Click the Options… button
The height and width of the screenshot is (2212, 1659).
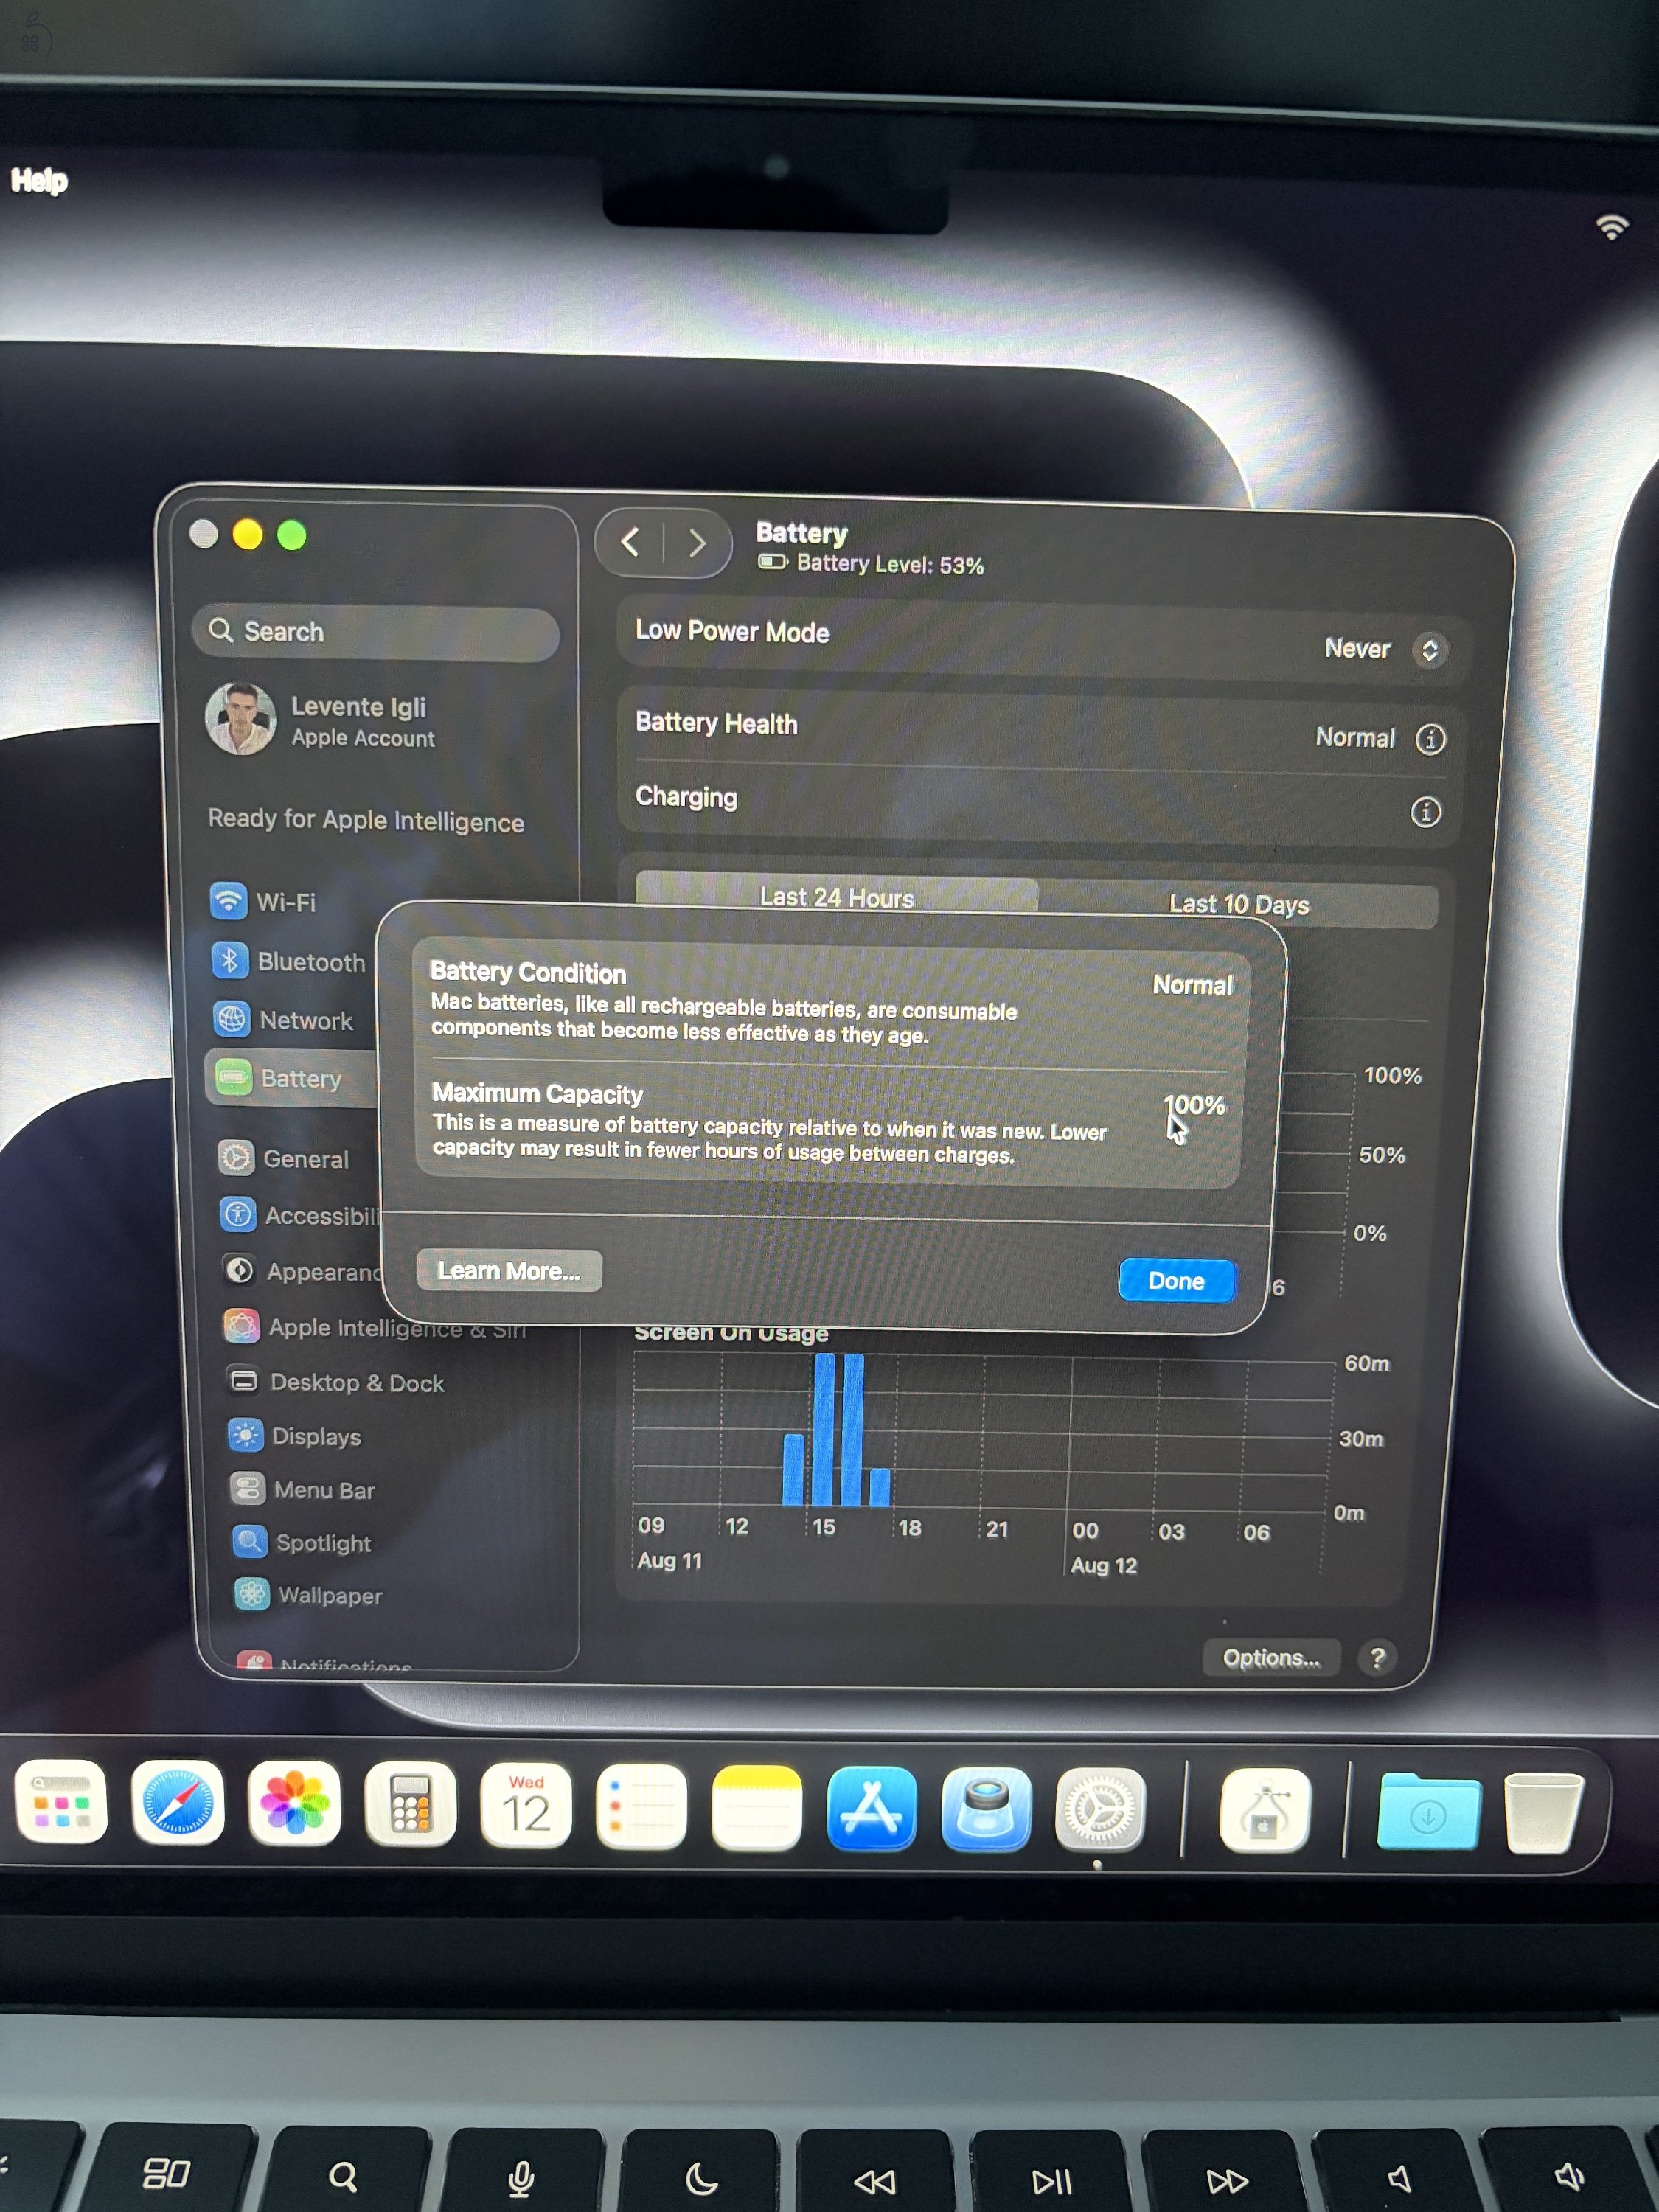coord(1271,1657)
